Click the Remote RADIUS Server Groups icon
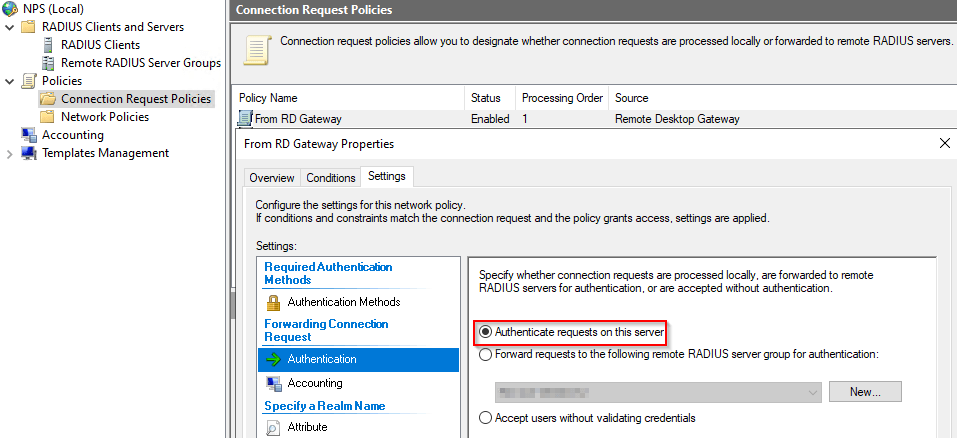Image resolution: width=957 pixels, height=438 pixels. tap(47, 63)
